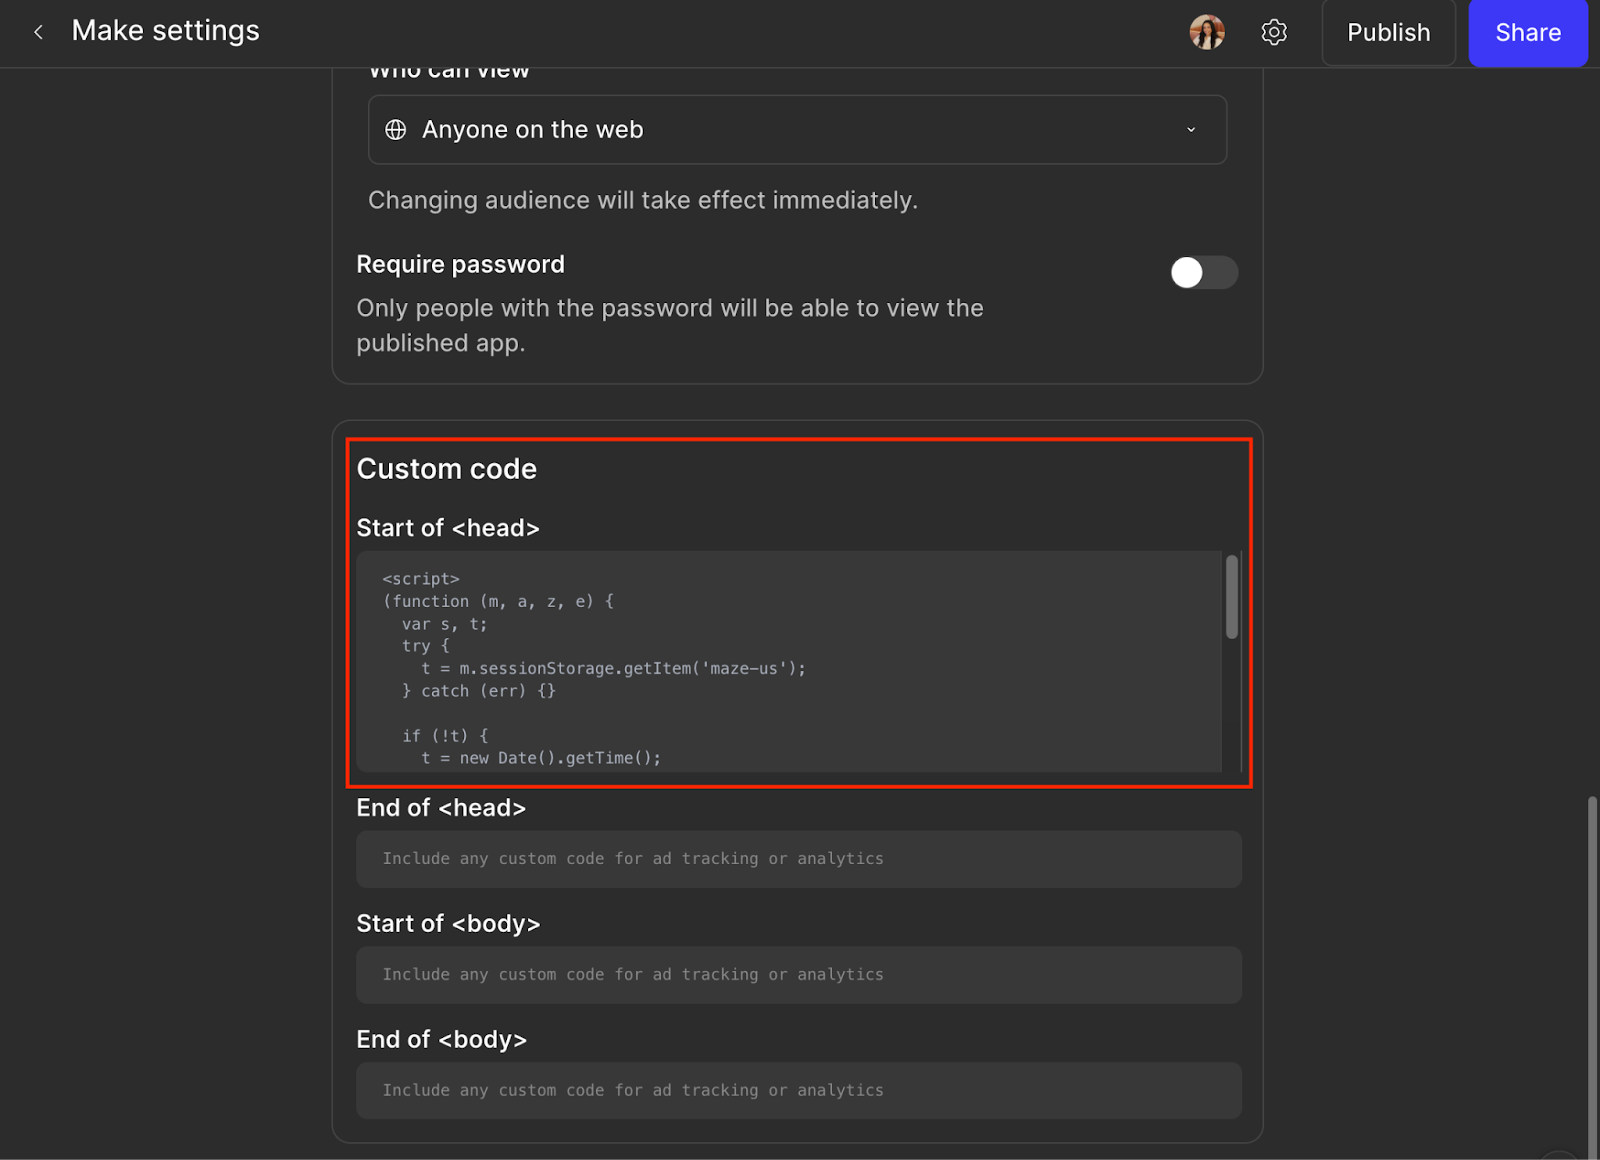Click the code editor's vertical scrollbar thumb
This screenshot has width=1600, height=1160.
(1232, 596)
